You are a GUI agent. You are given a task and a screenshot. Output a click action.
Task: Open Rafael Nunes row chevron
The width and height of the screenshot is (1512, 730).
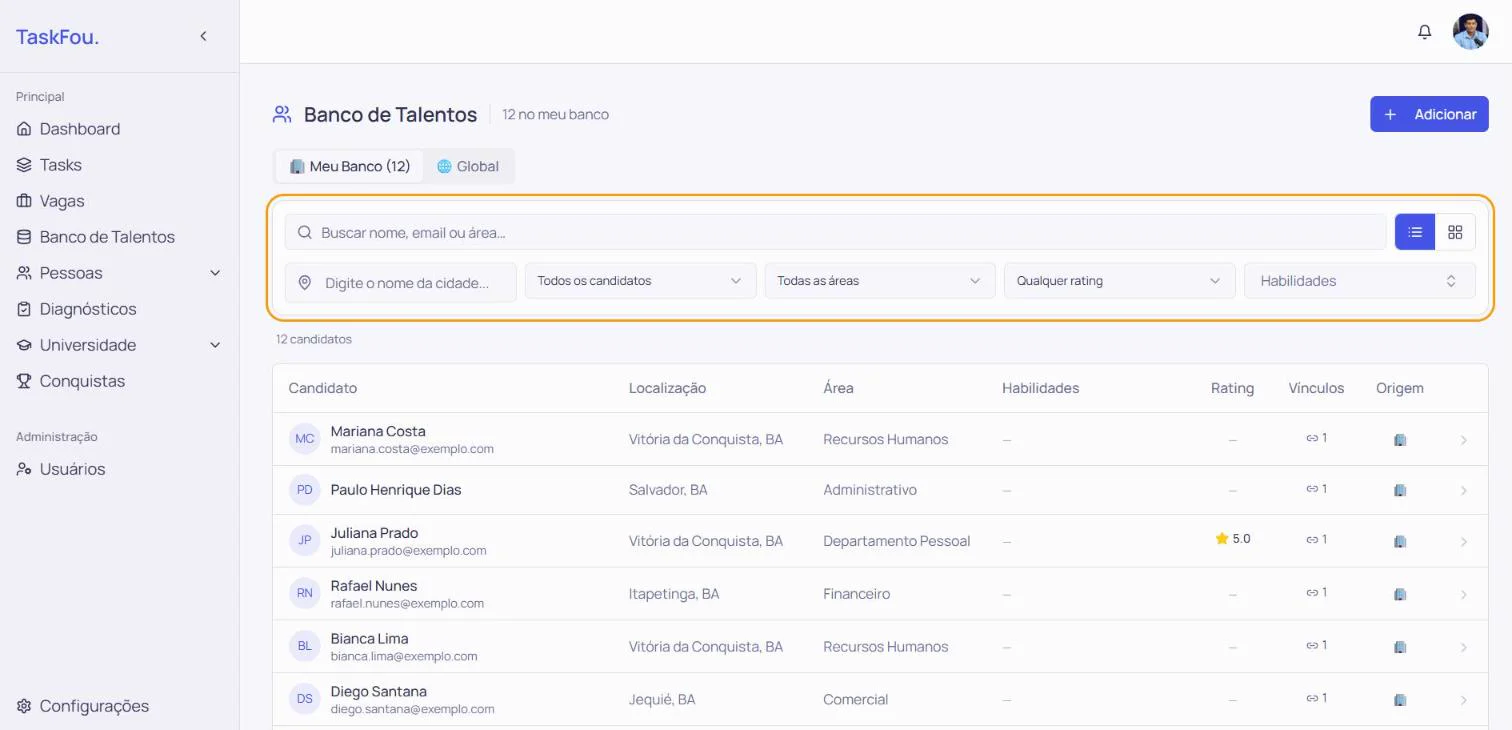(x=1464, y=595)
